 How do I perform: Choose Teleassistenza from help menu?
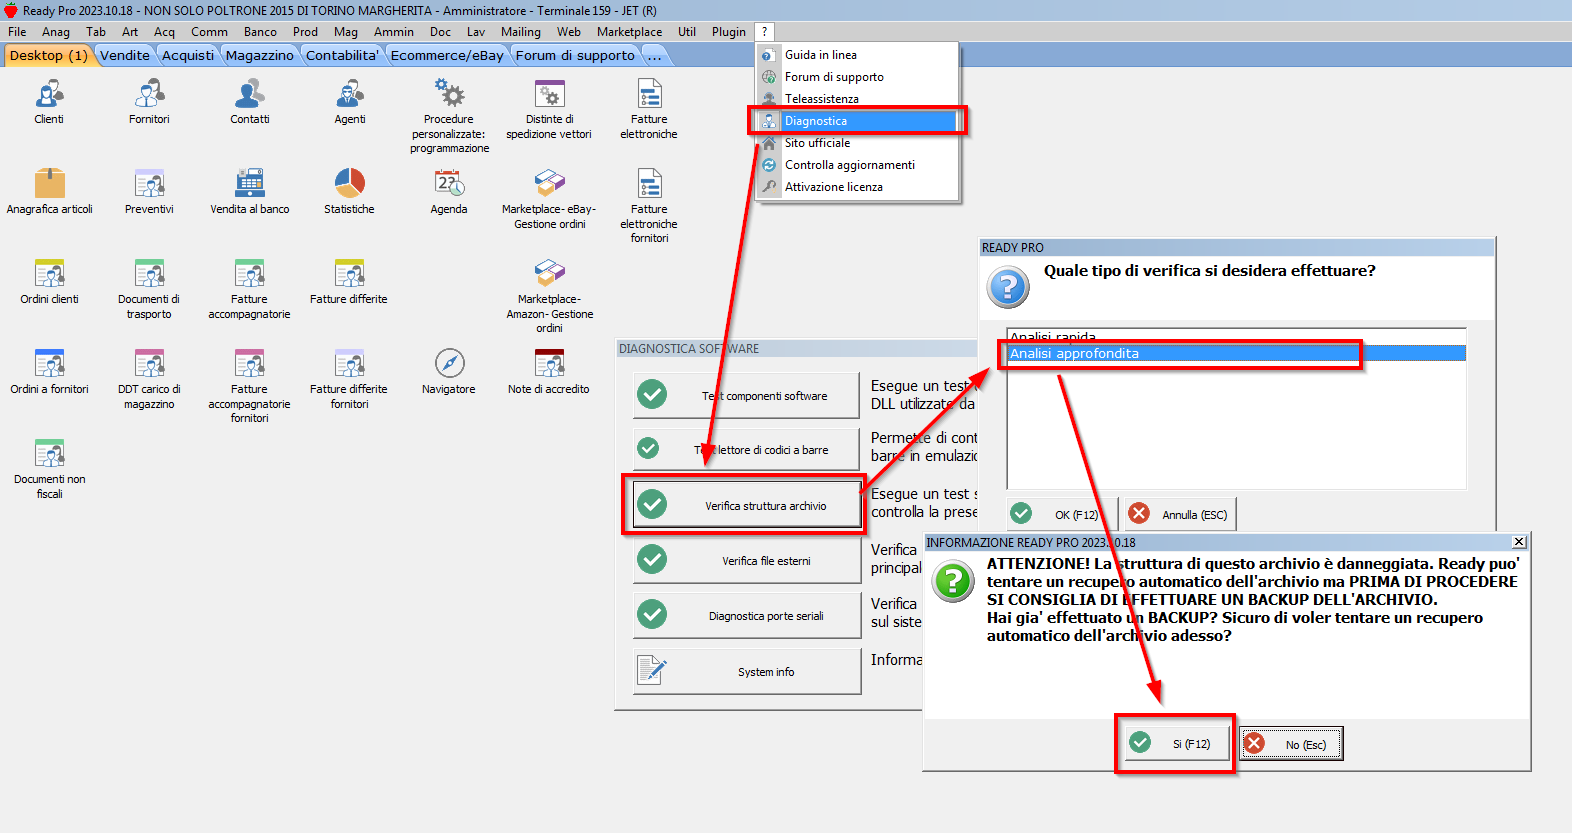[857, 99]
